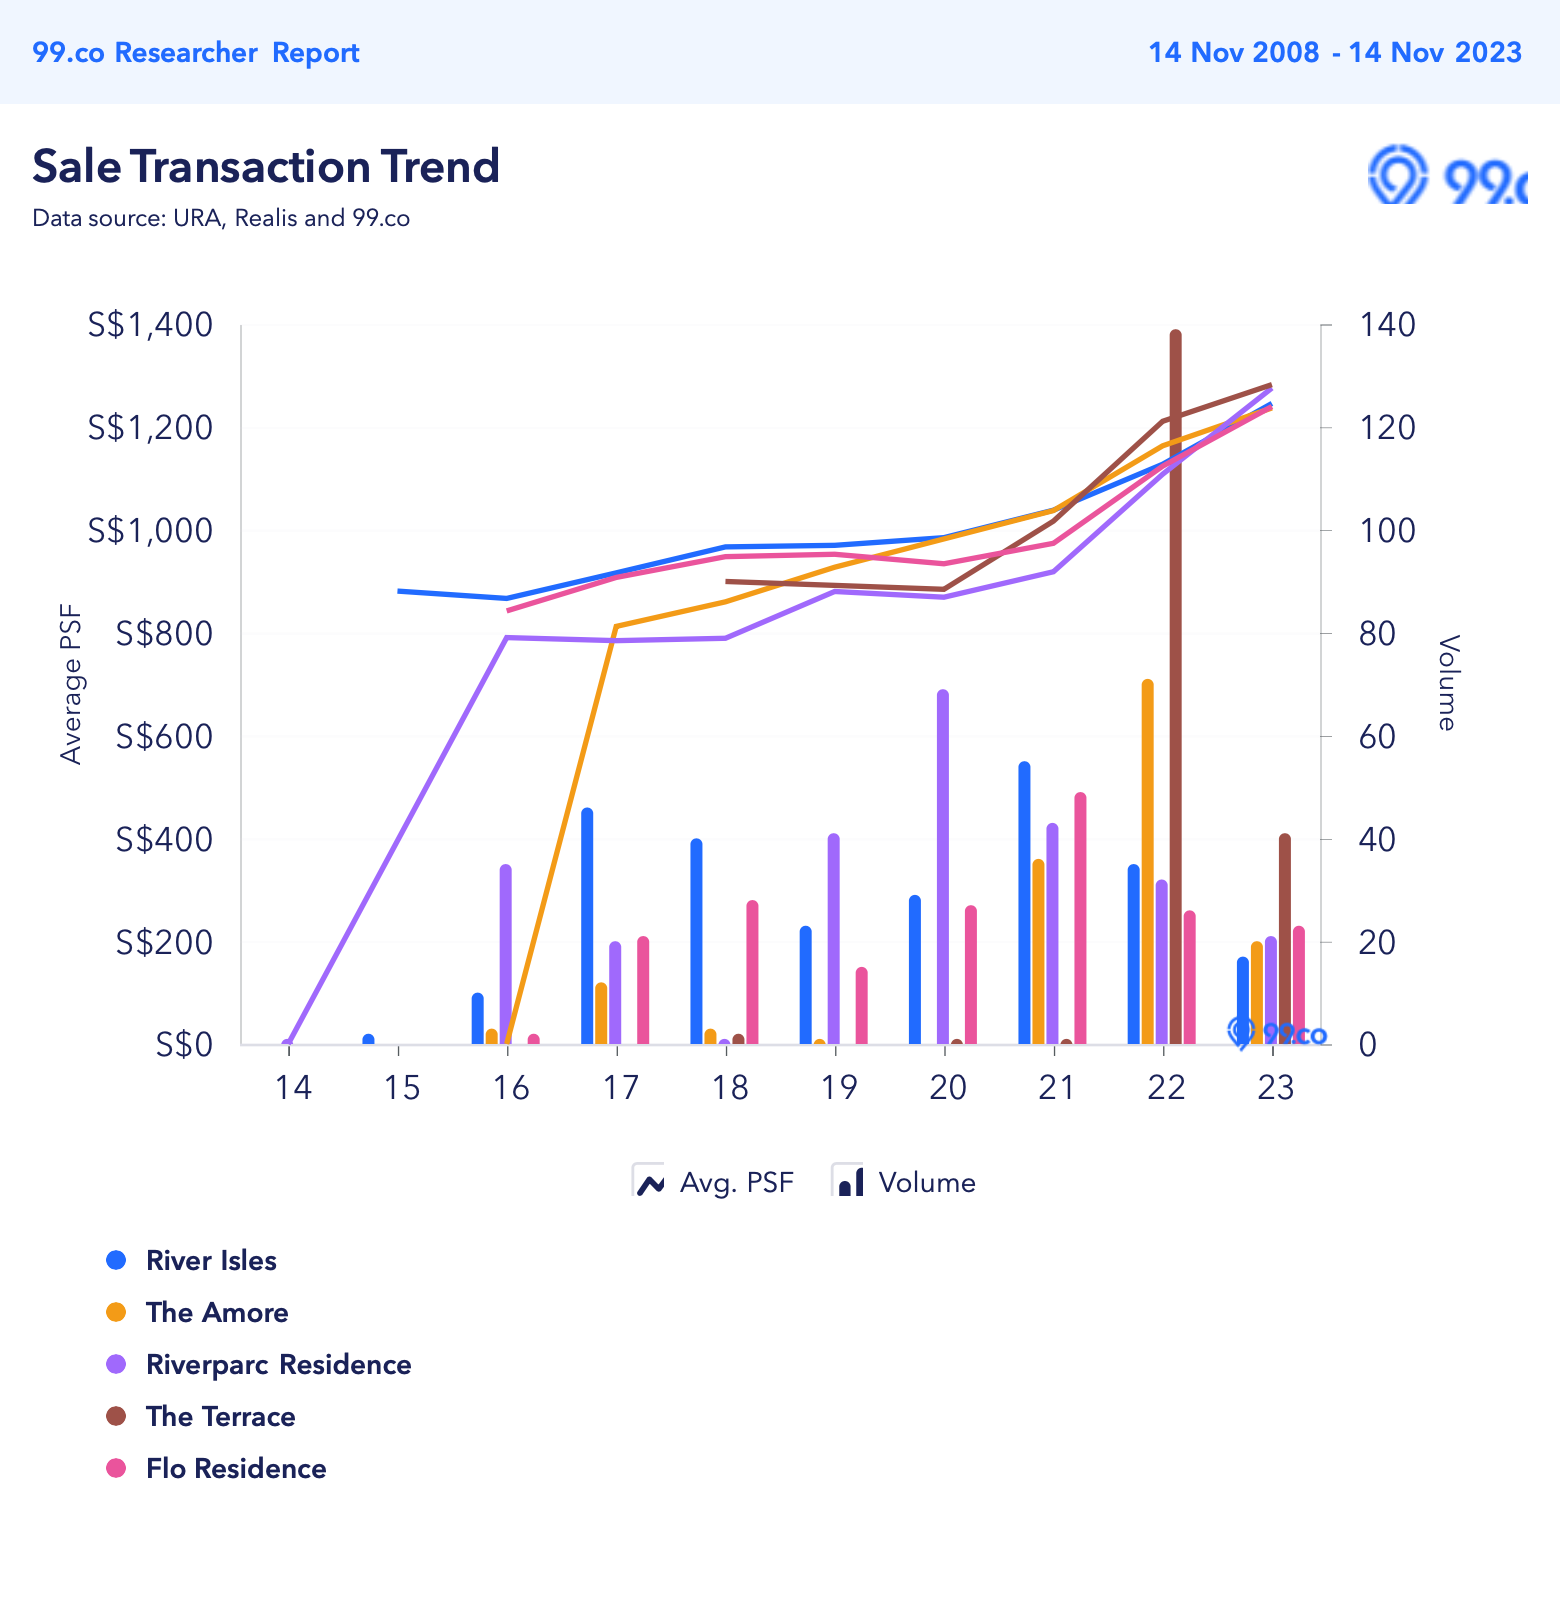Click the x-axis label 14
This screenshot has width=1560, height=1600.
[x=293, y=1087]
